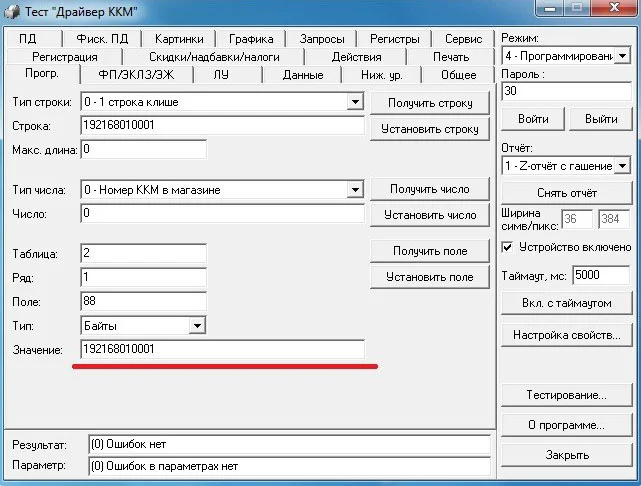Image resolution: width=641 pixels, height=486 pixels.
Task: Select the Скидки/надбавки/налоги tab
Action: (214, 57)
